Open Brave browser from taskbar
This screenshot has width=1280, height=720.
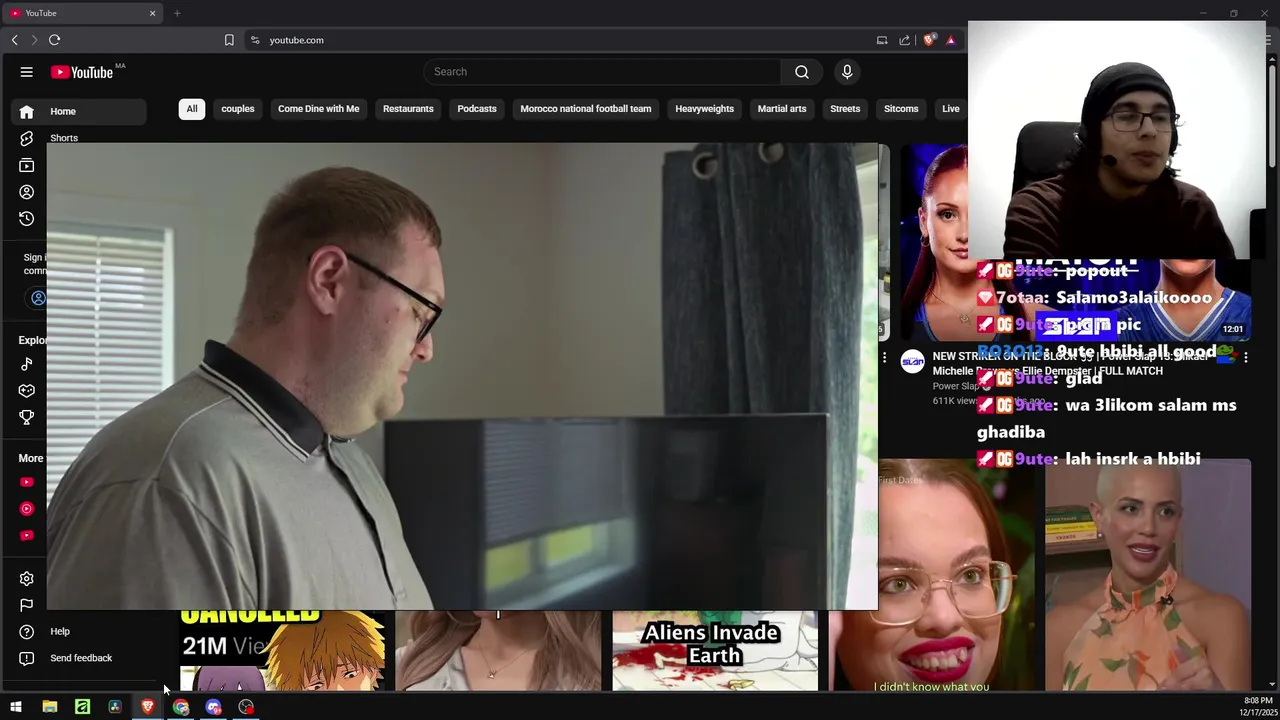pos(148,707)
